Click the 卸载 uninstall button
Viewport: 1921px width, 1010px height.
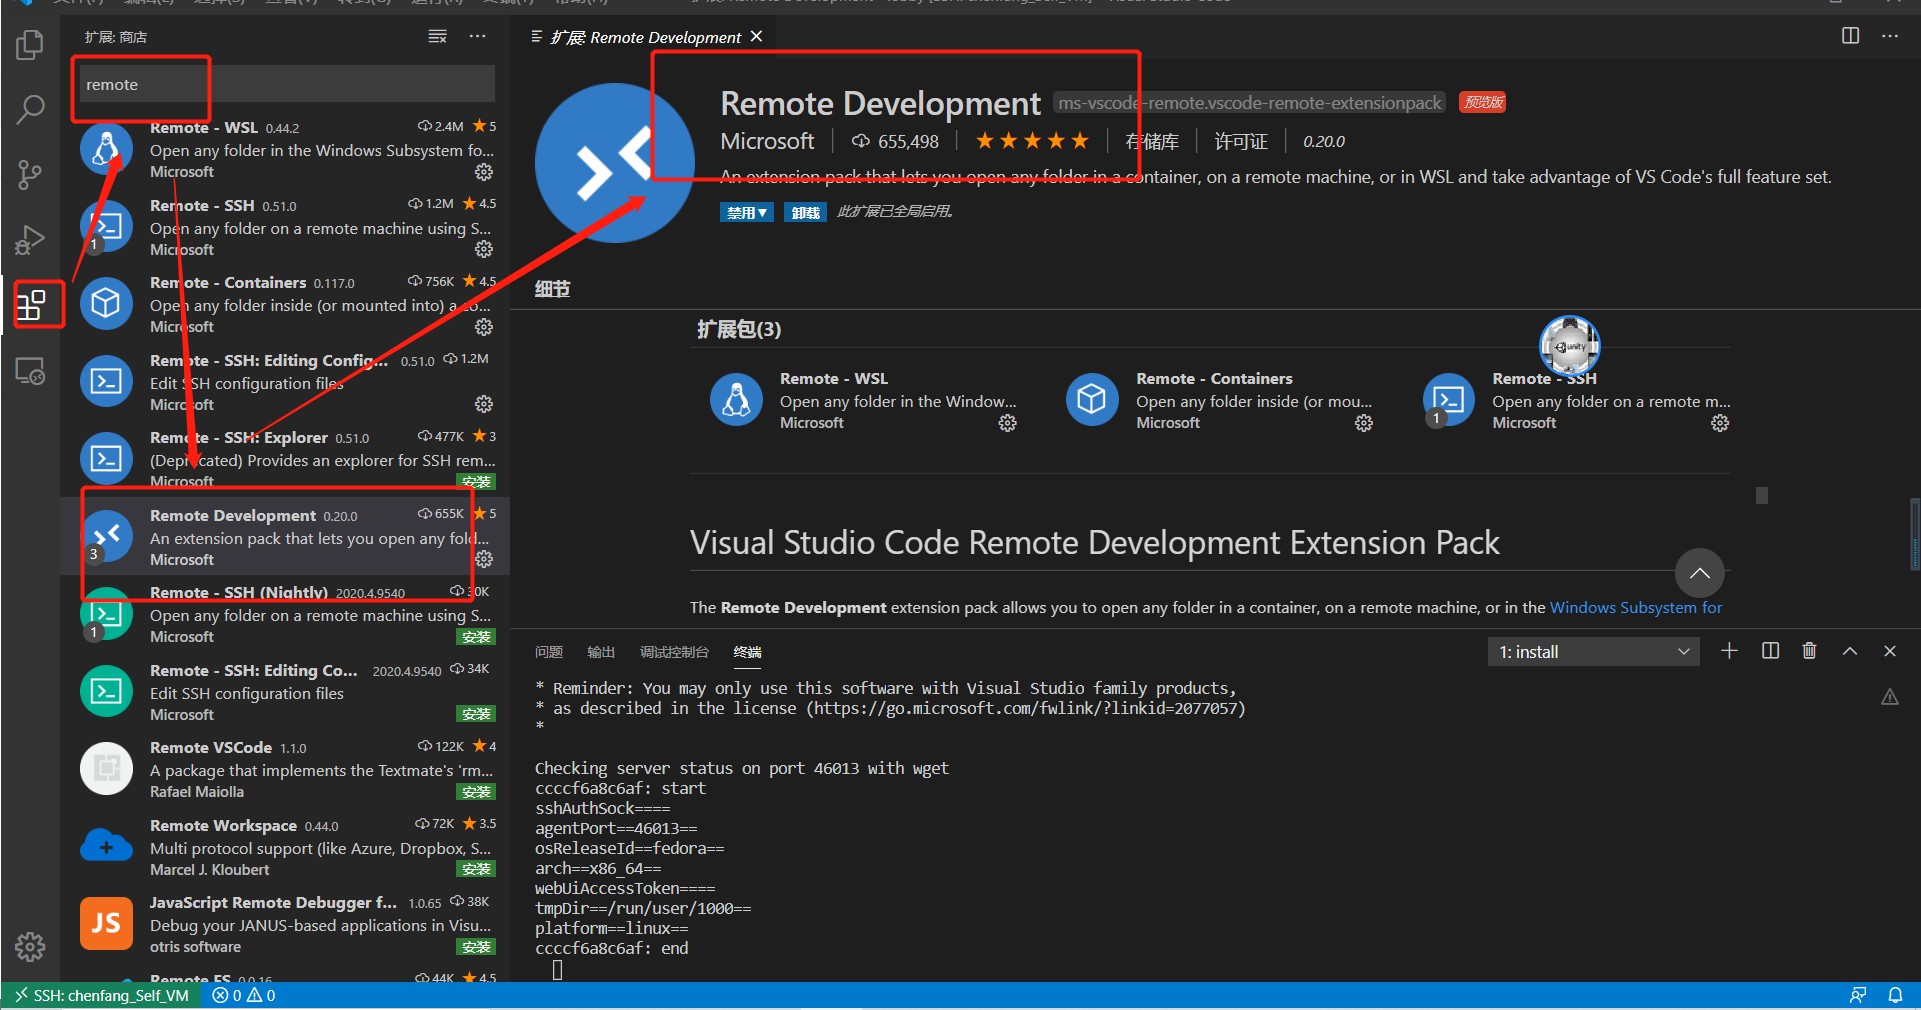pos(806,212)
